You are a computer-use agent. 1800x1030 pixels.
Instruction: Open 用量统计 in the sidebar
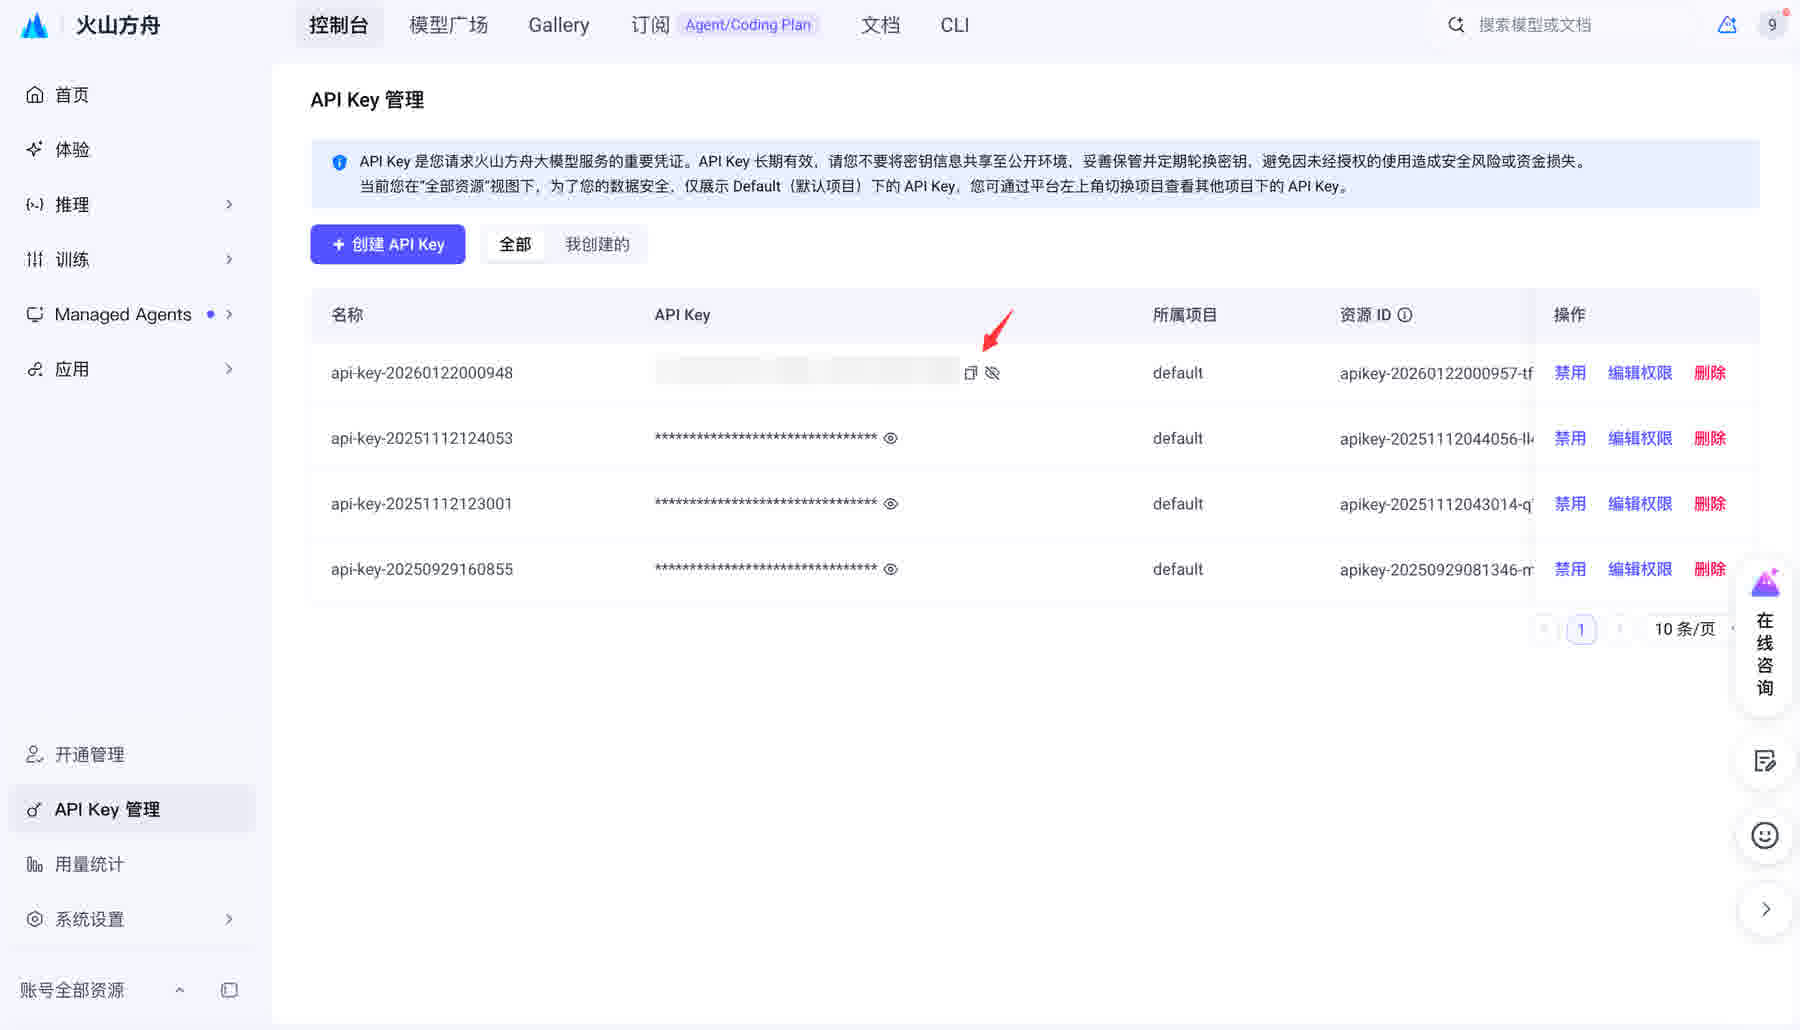click(132, 865)
